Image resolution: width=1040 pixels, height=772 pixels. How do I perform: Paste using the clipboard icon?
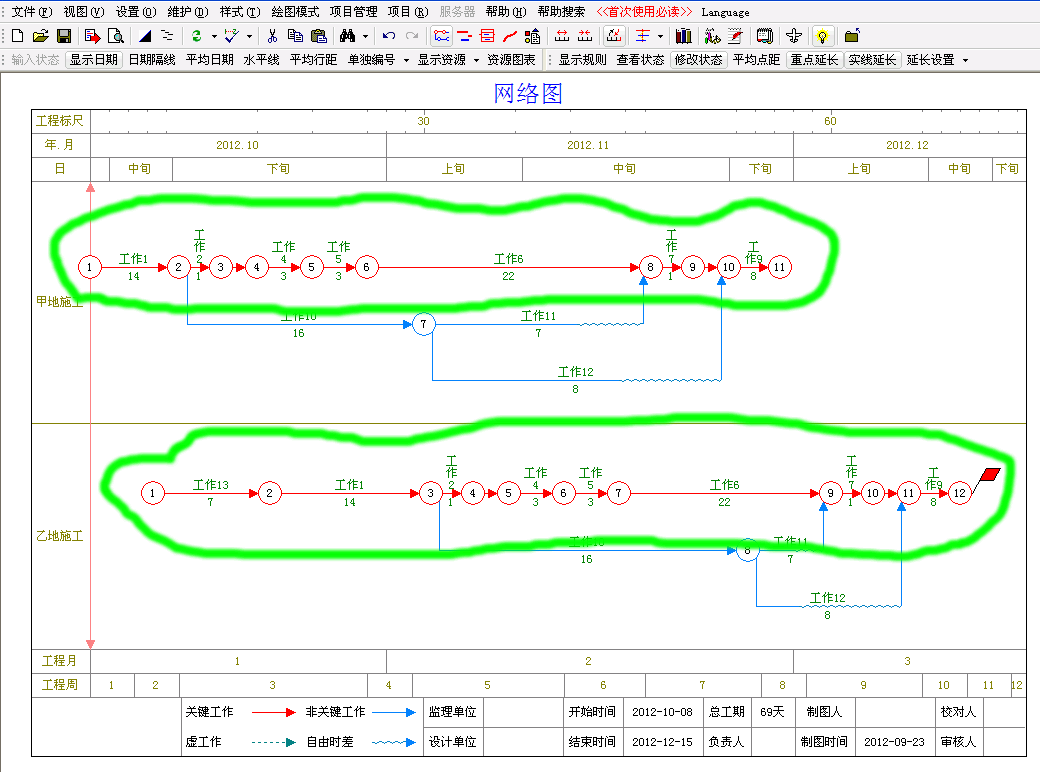coord(318,36)
